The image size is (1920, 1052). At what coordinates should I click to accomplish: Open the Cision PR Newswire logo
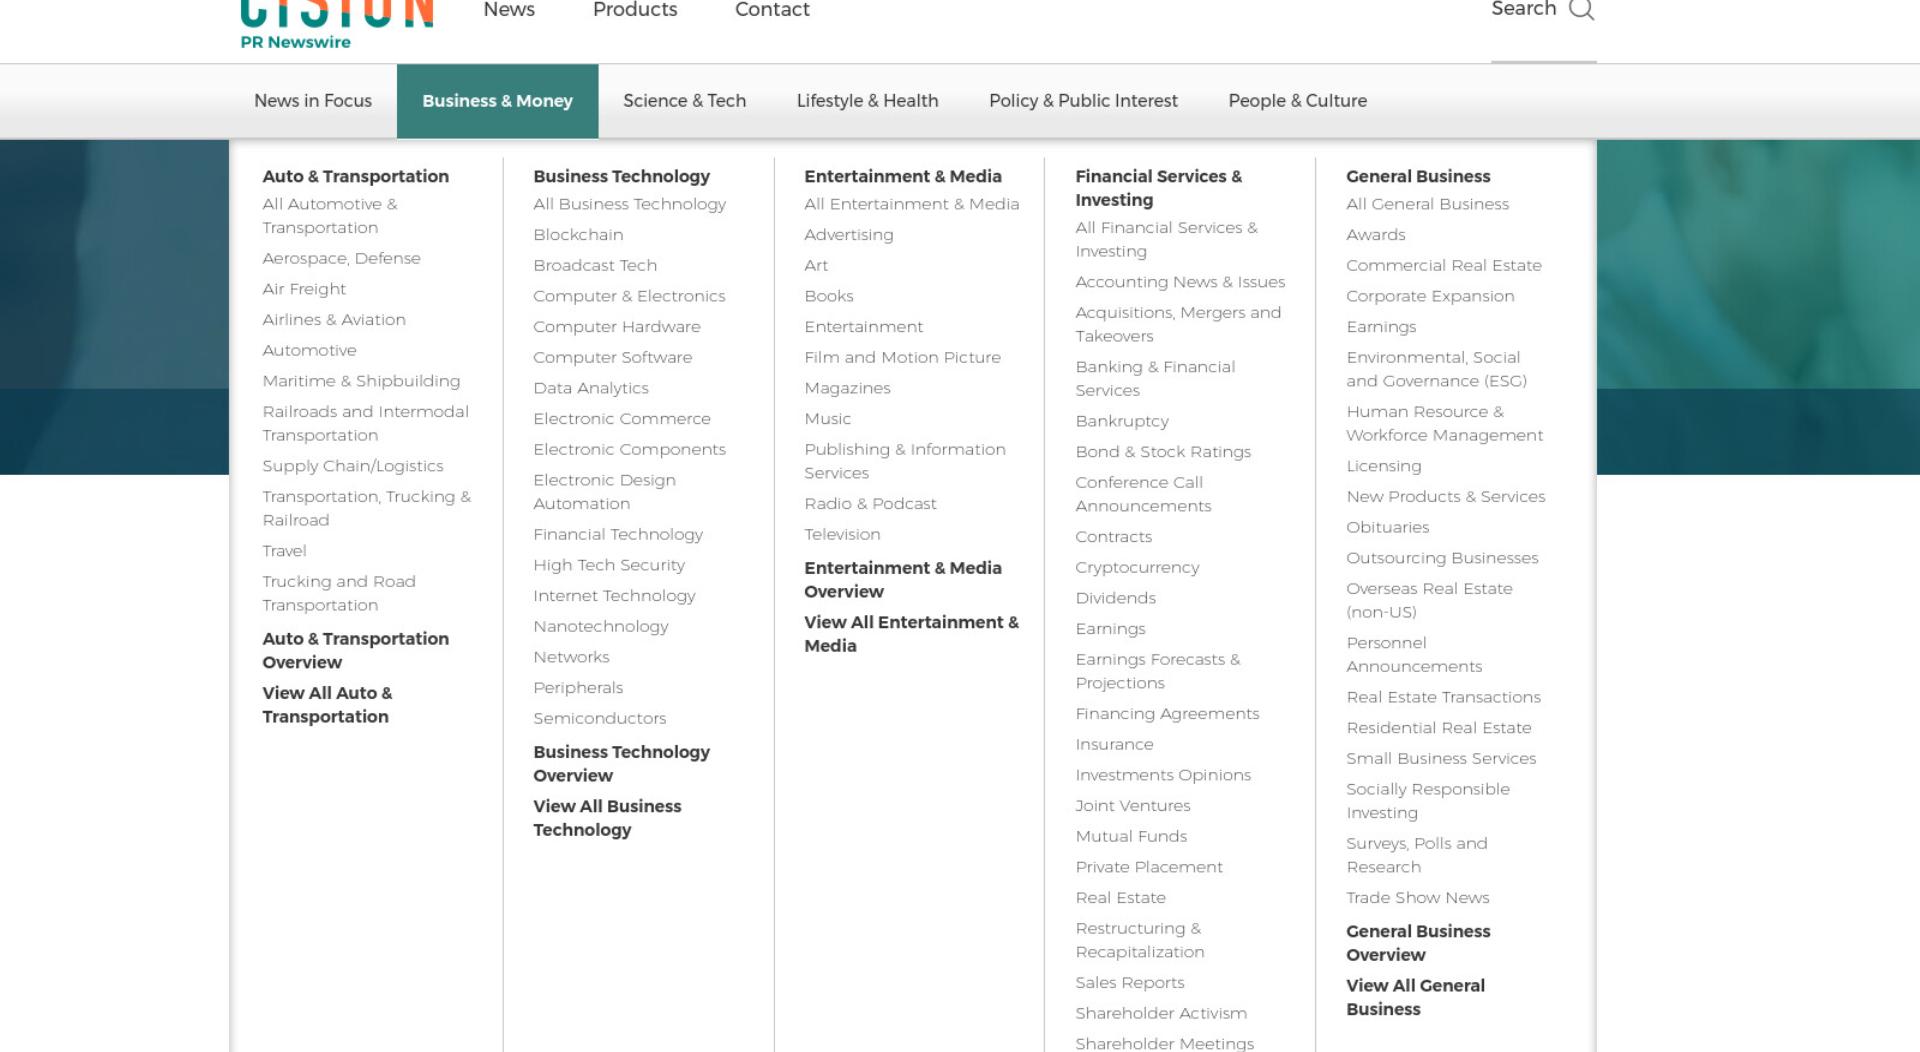[337, 24]
